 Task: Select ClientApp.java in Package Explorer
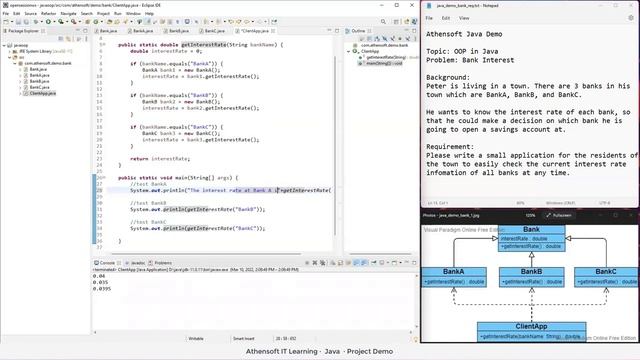point(42,93)
